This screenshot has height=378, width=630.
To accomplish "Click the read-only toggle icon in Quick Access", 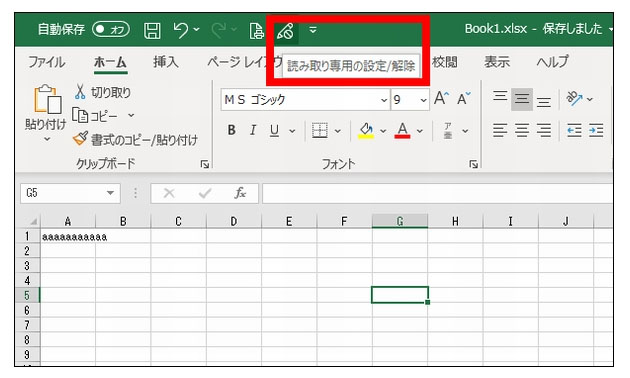I will point(285,31).
